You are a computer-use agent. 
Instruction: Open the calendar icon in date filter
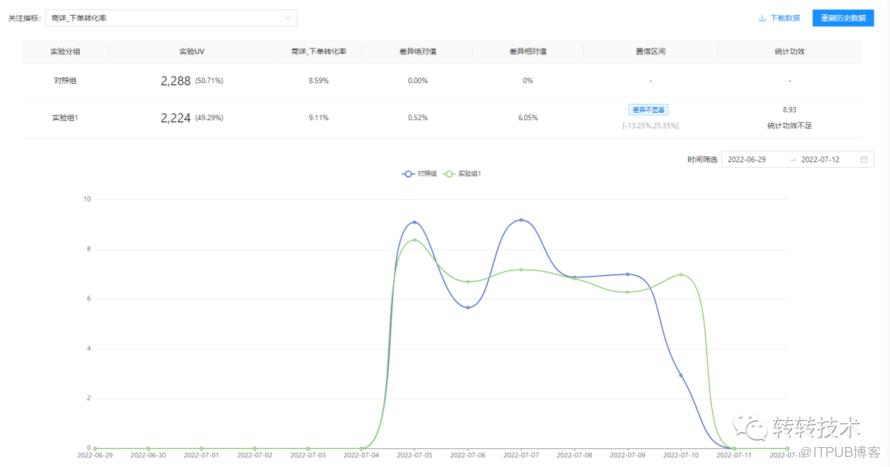(x=864, y=159)
